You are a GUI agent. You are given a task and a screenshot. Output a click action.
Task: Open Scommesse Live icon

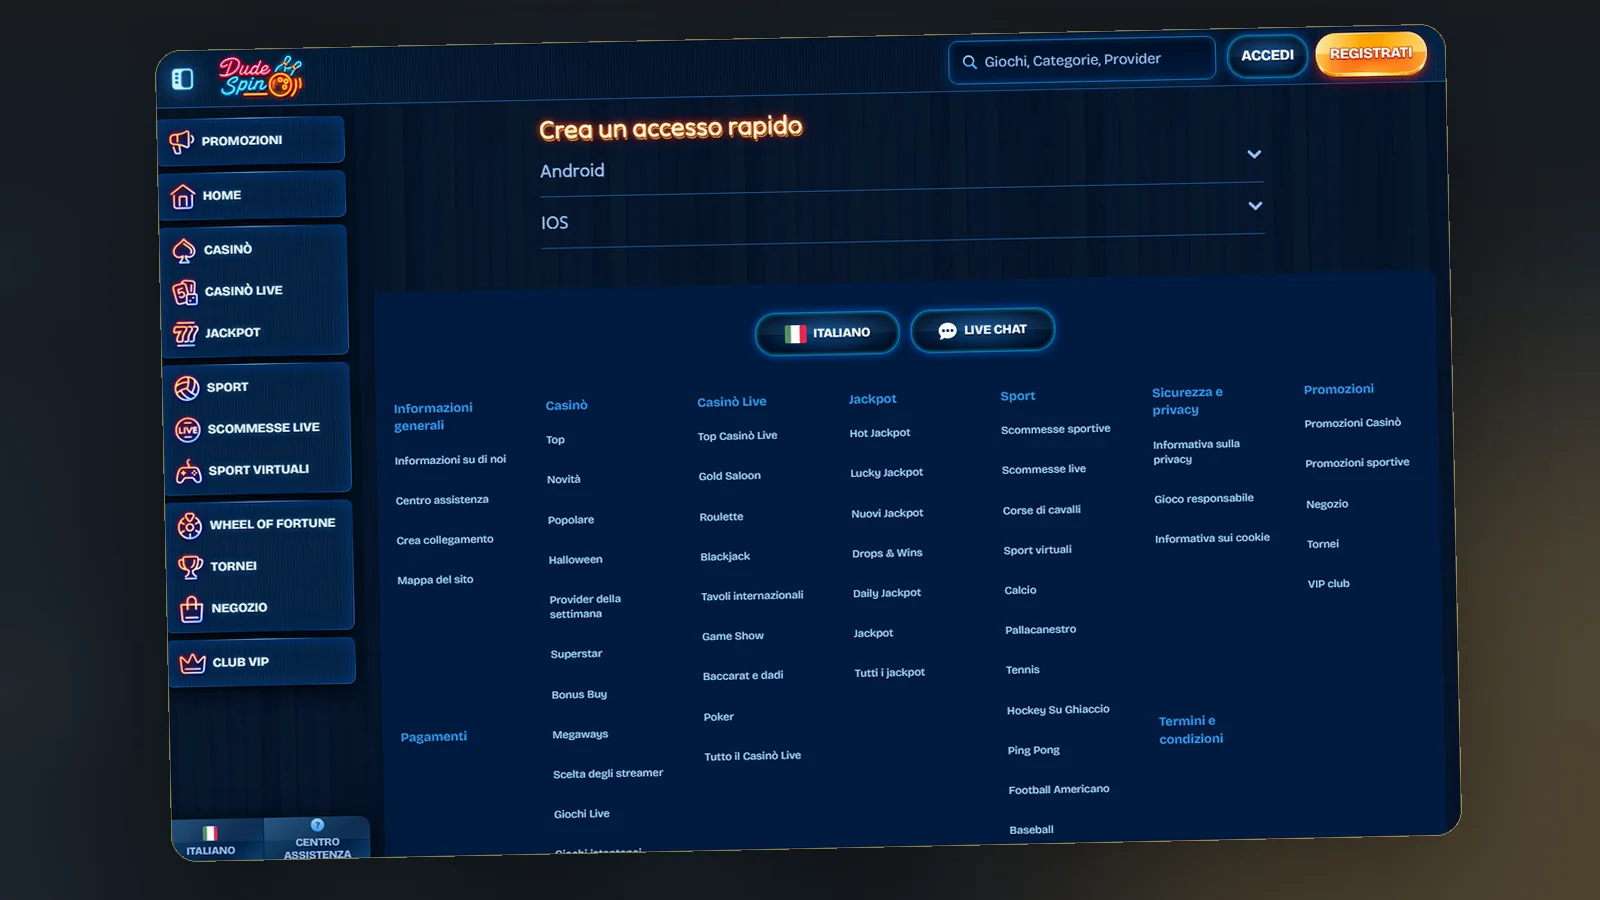188,430
